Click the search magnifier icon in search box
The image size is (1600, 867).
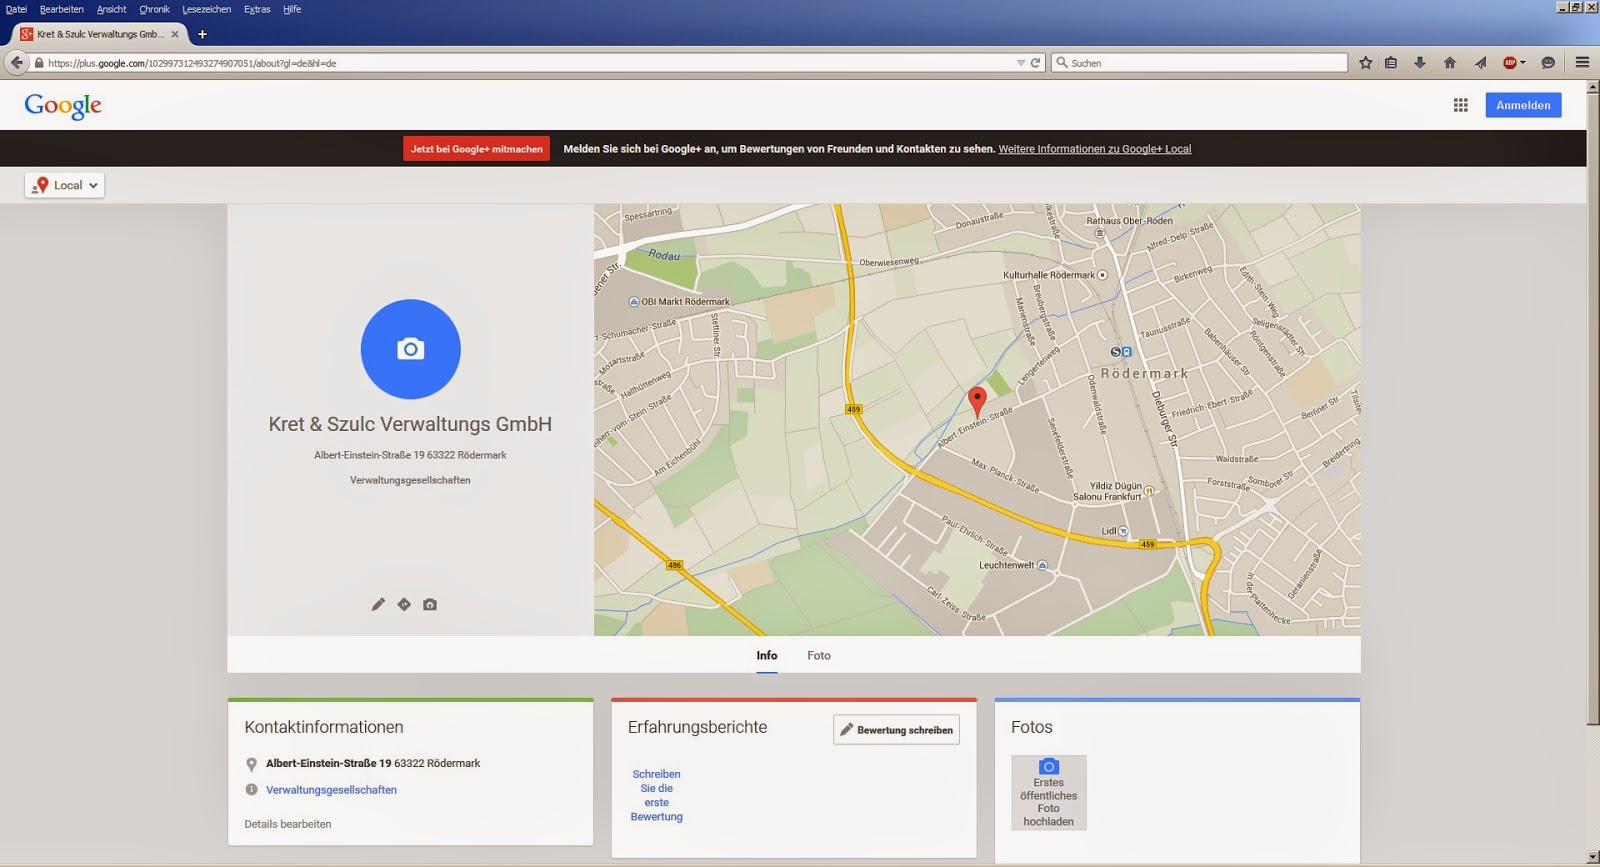(1062, 62)
